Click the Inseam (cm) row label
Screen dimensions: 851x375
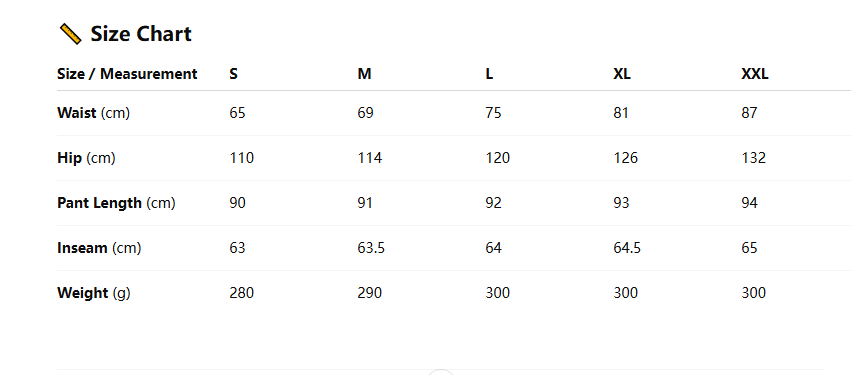[x=99, y=248]
